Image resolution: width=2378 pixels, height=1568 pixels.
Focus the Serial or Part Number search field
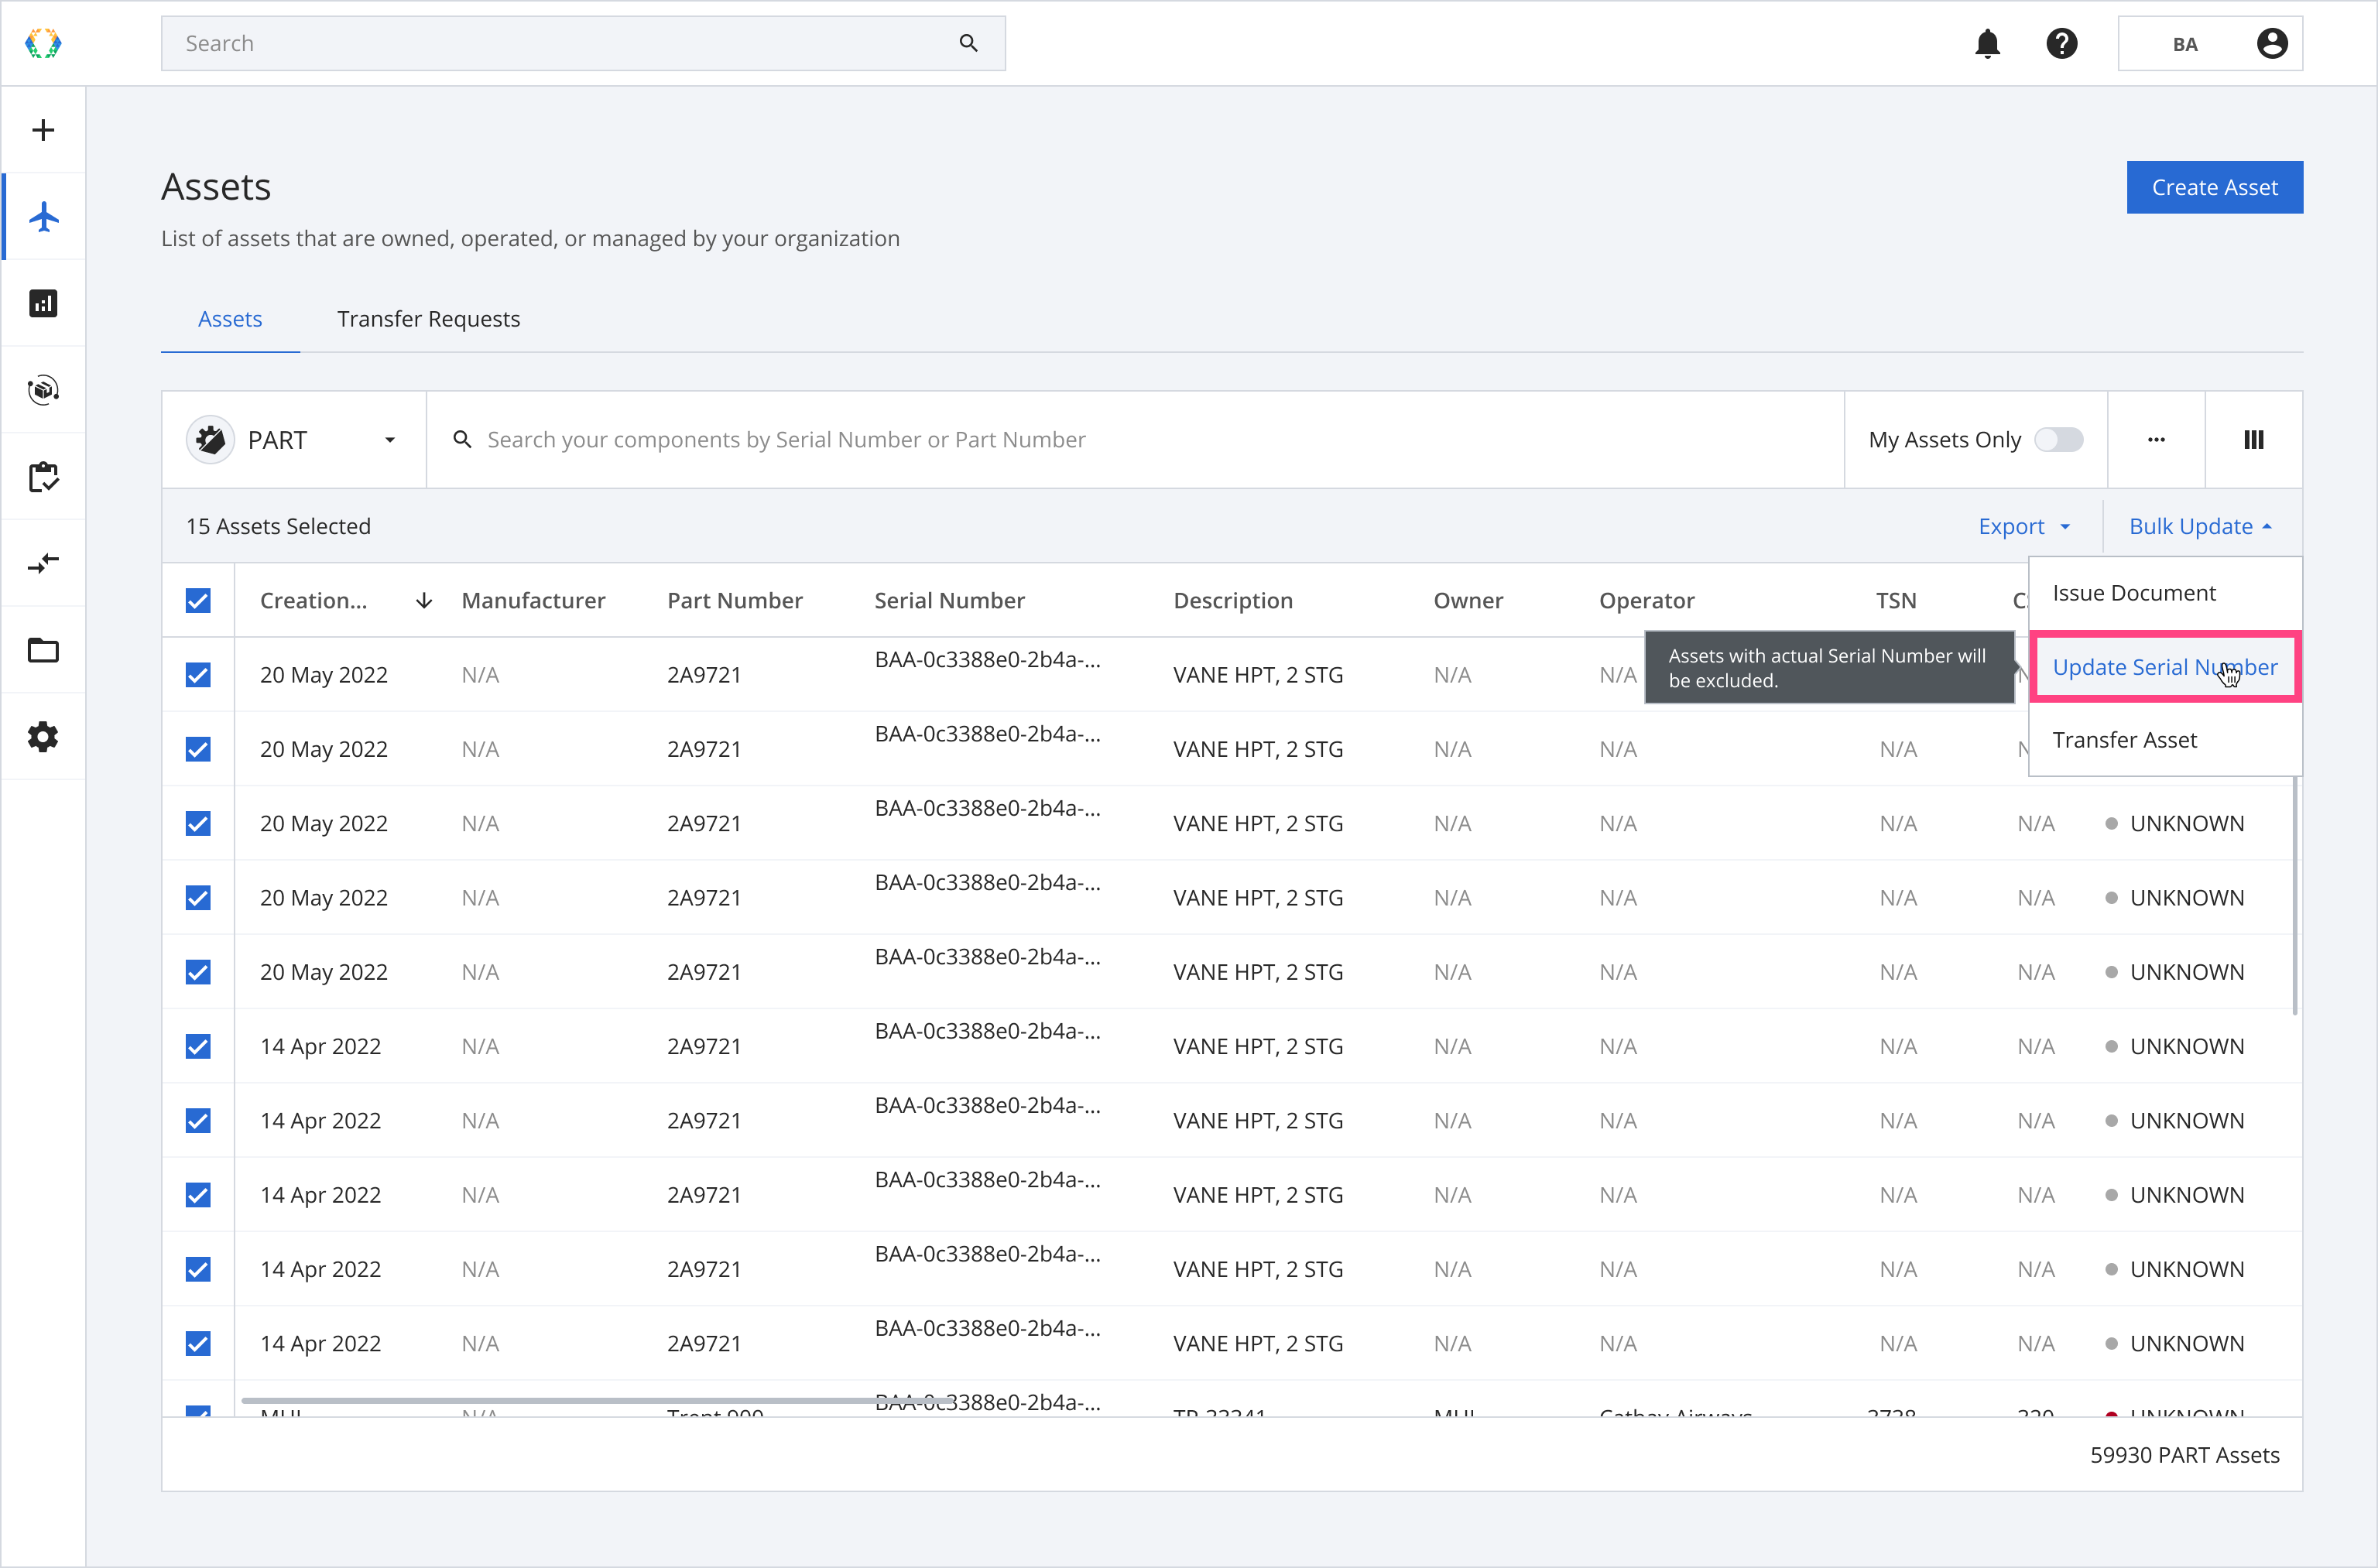(x=1135, y=439)
